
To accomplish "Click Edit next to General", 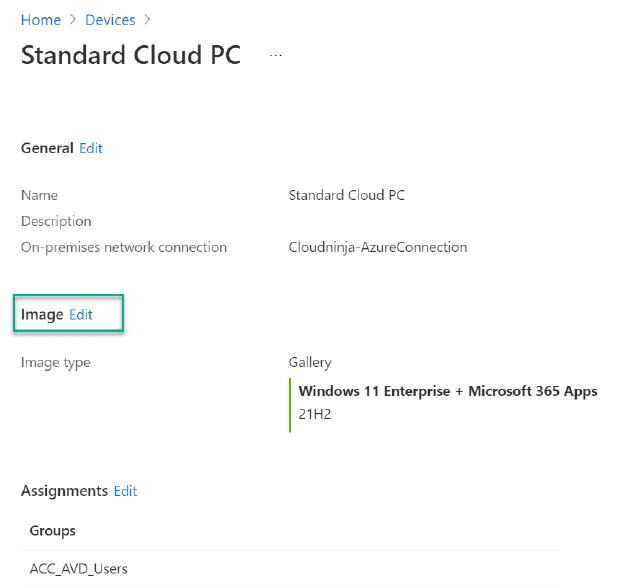I will (x=91, y=148).
